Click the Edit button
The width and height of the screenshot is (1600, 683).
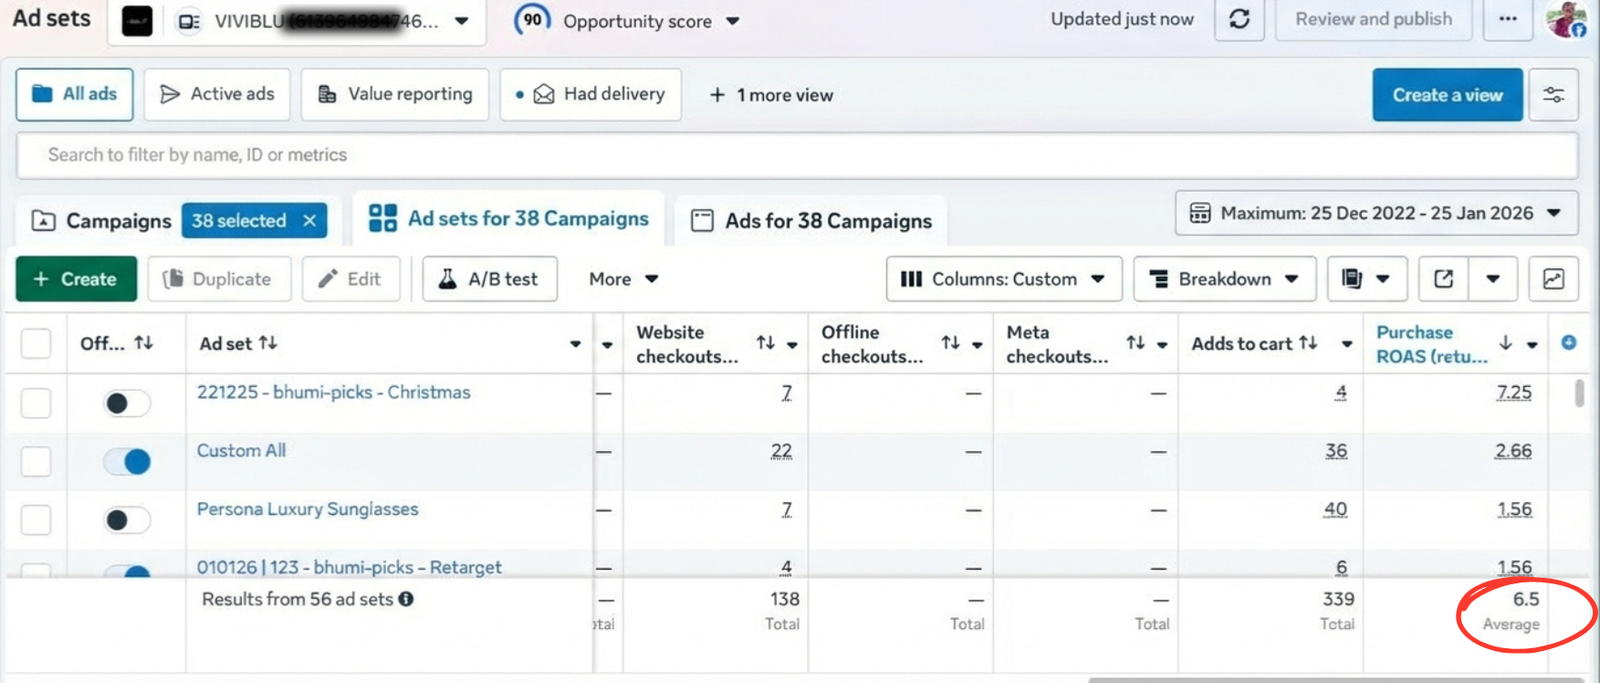click(351, 279)
